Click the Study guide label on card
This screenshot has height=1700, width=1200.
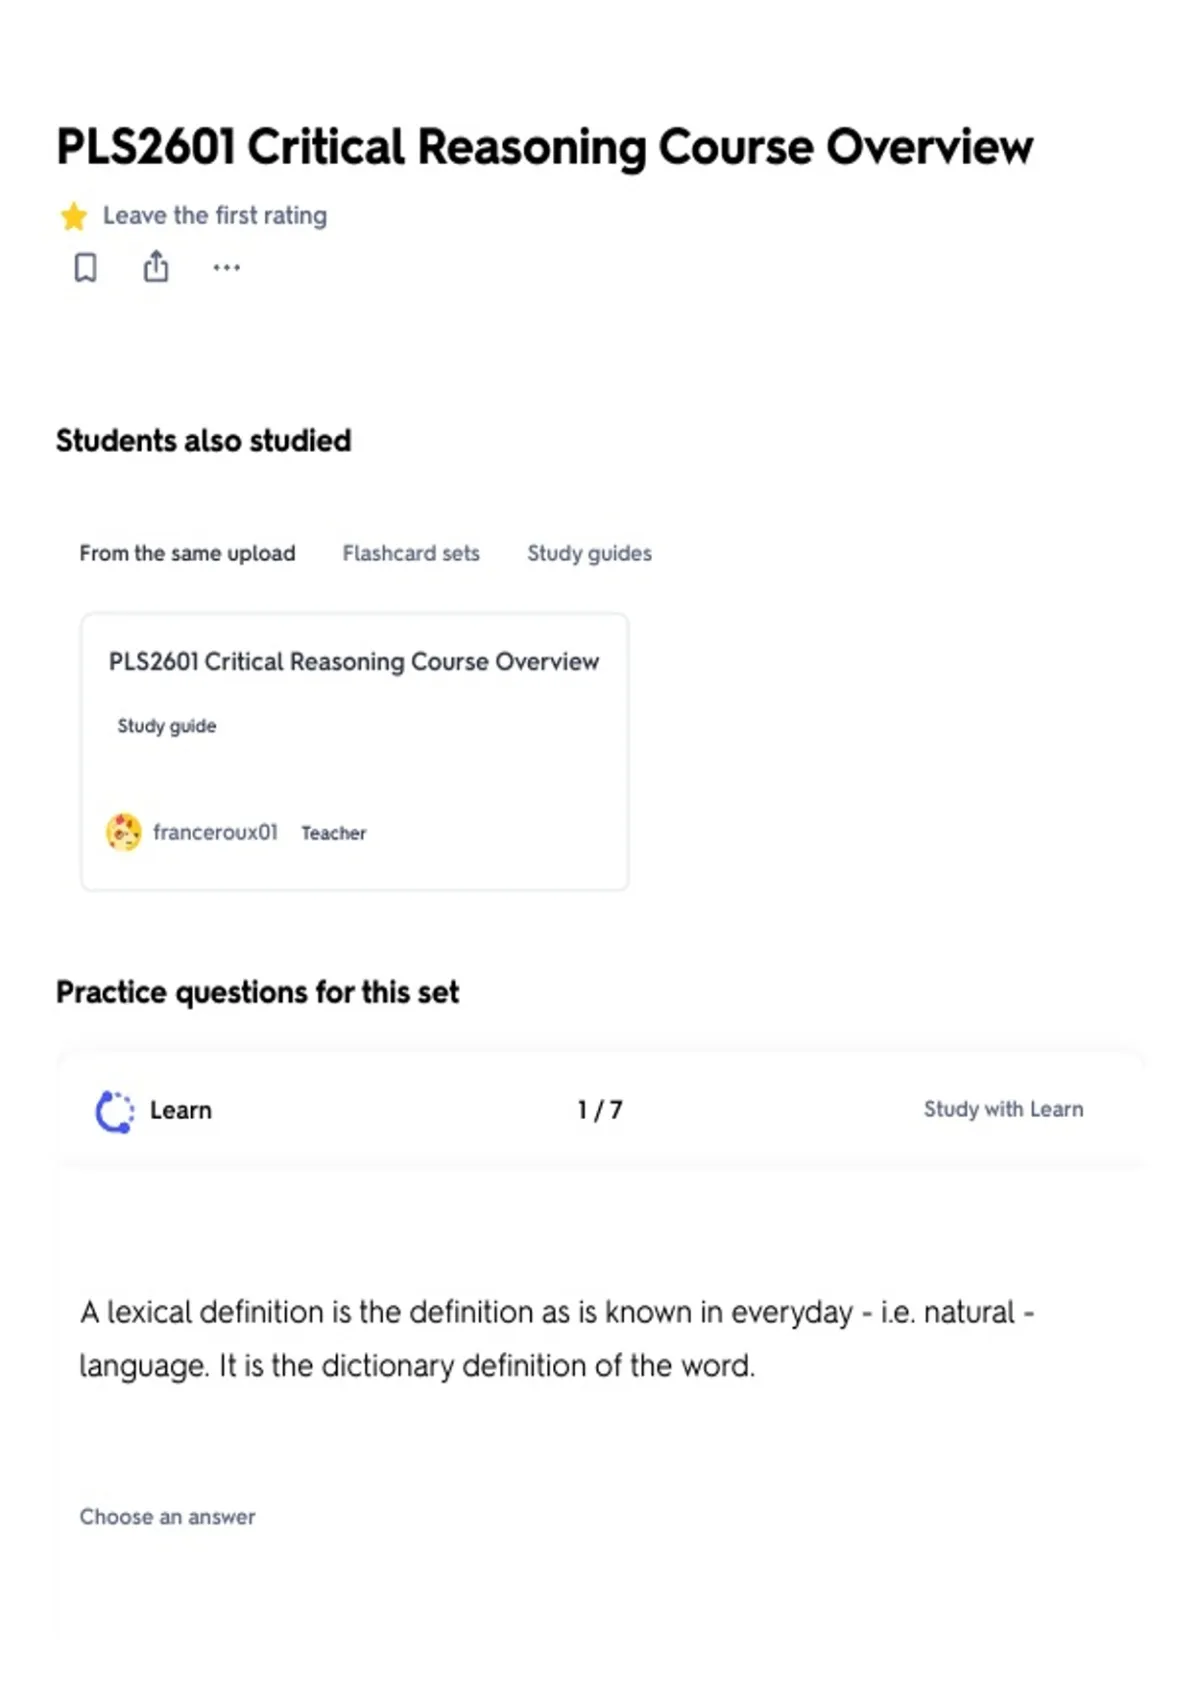click(167, 726)
